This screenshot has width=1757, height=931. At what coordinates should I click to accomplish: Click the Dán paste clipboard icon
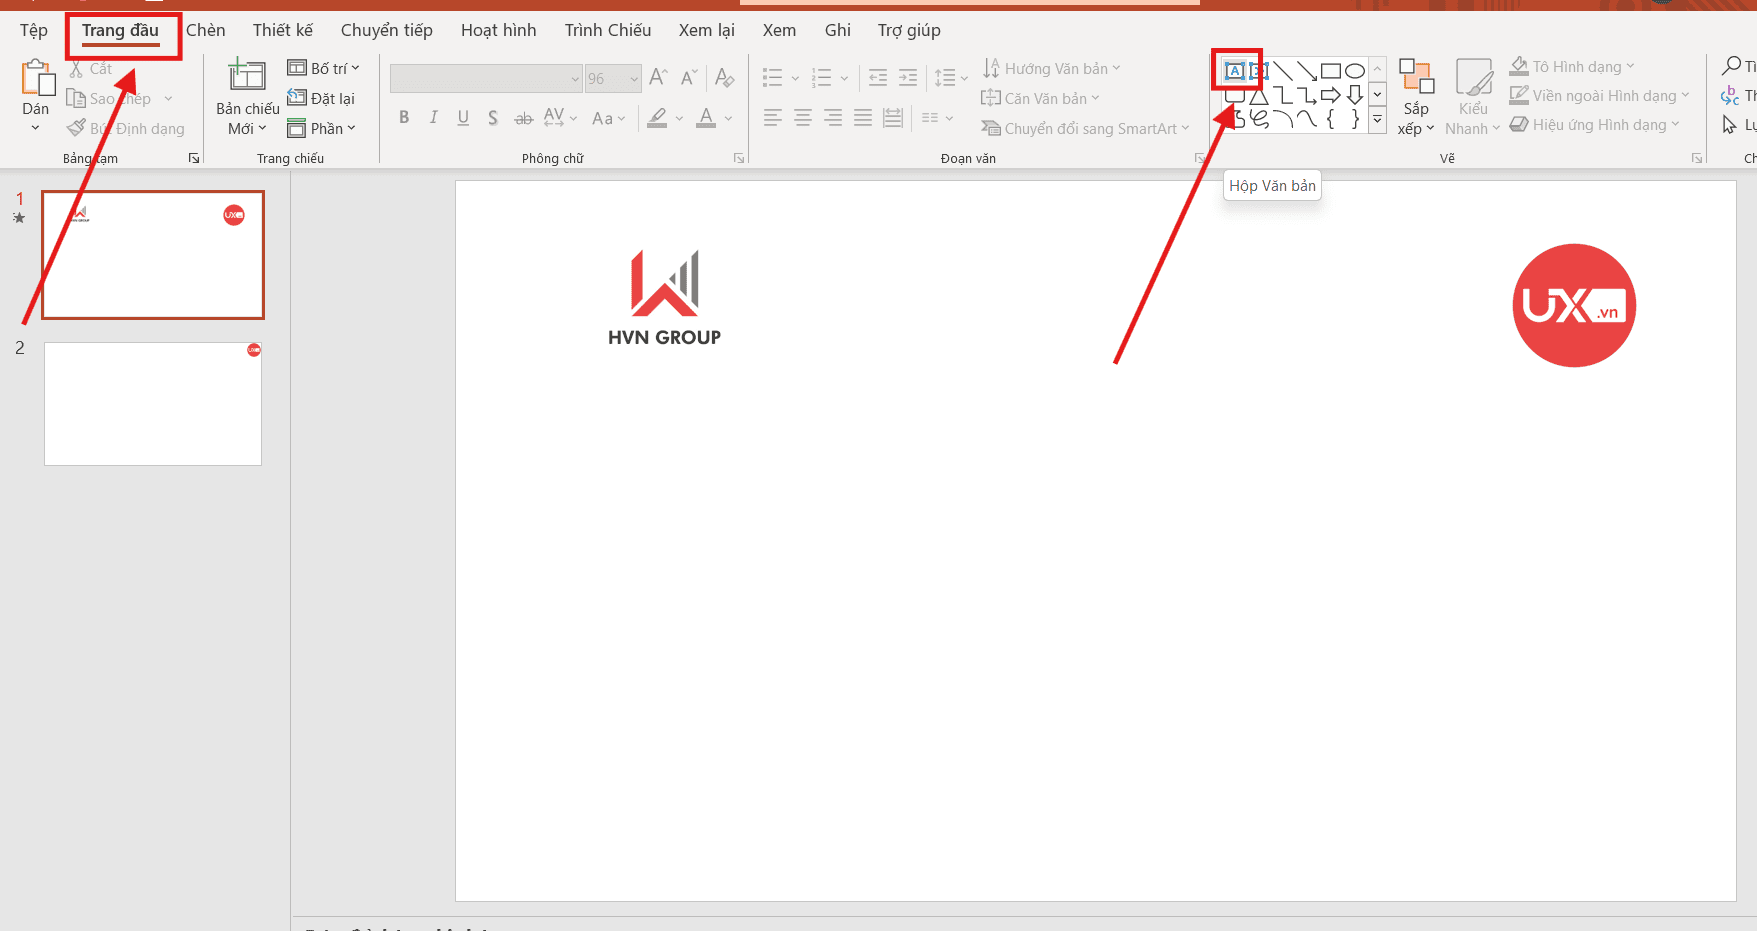pyautogui.click(x=36, y=79)
